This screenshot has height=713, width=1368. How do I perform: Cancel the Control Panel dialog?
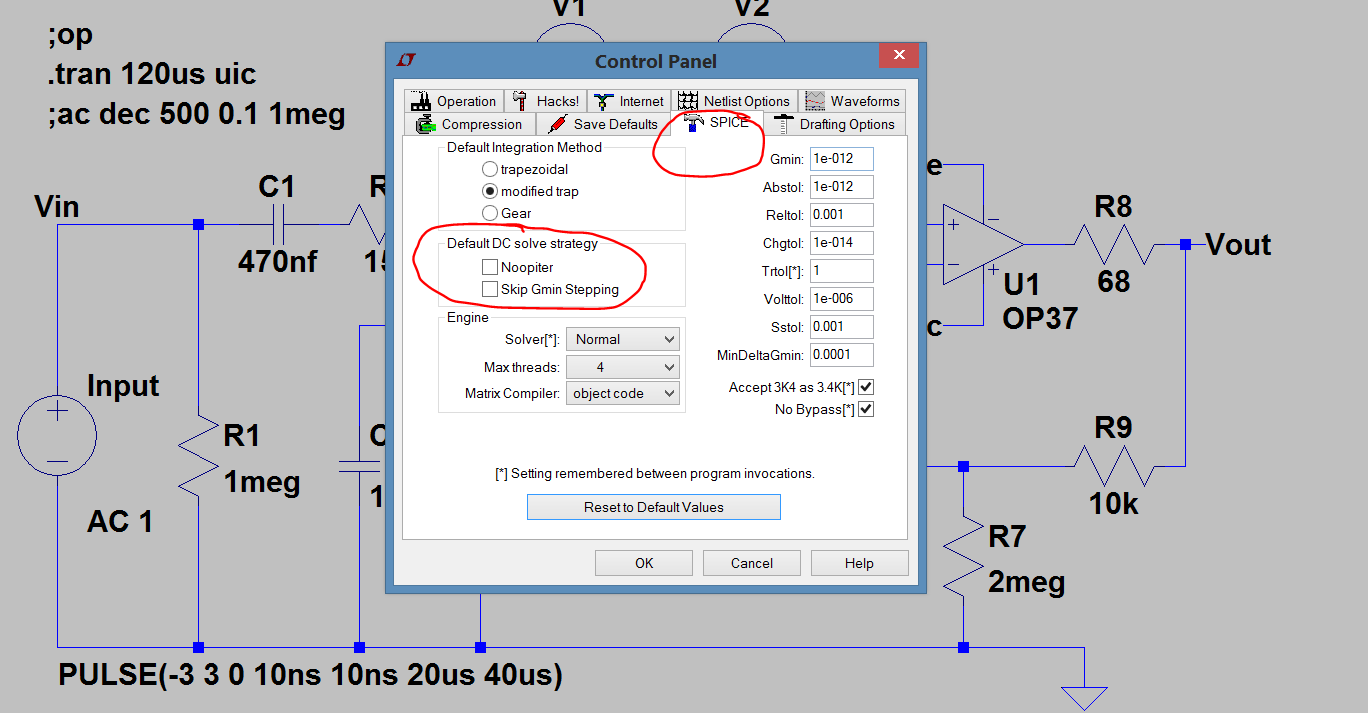pyautogui.click(x=752, y=563)
